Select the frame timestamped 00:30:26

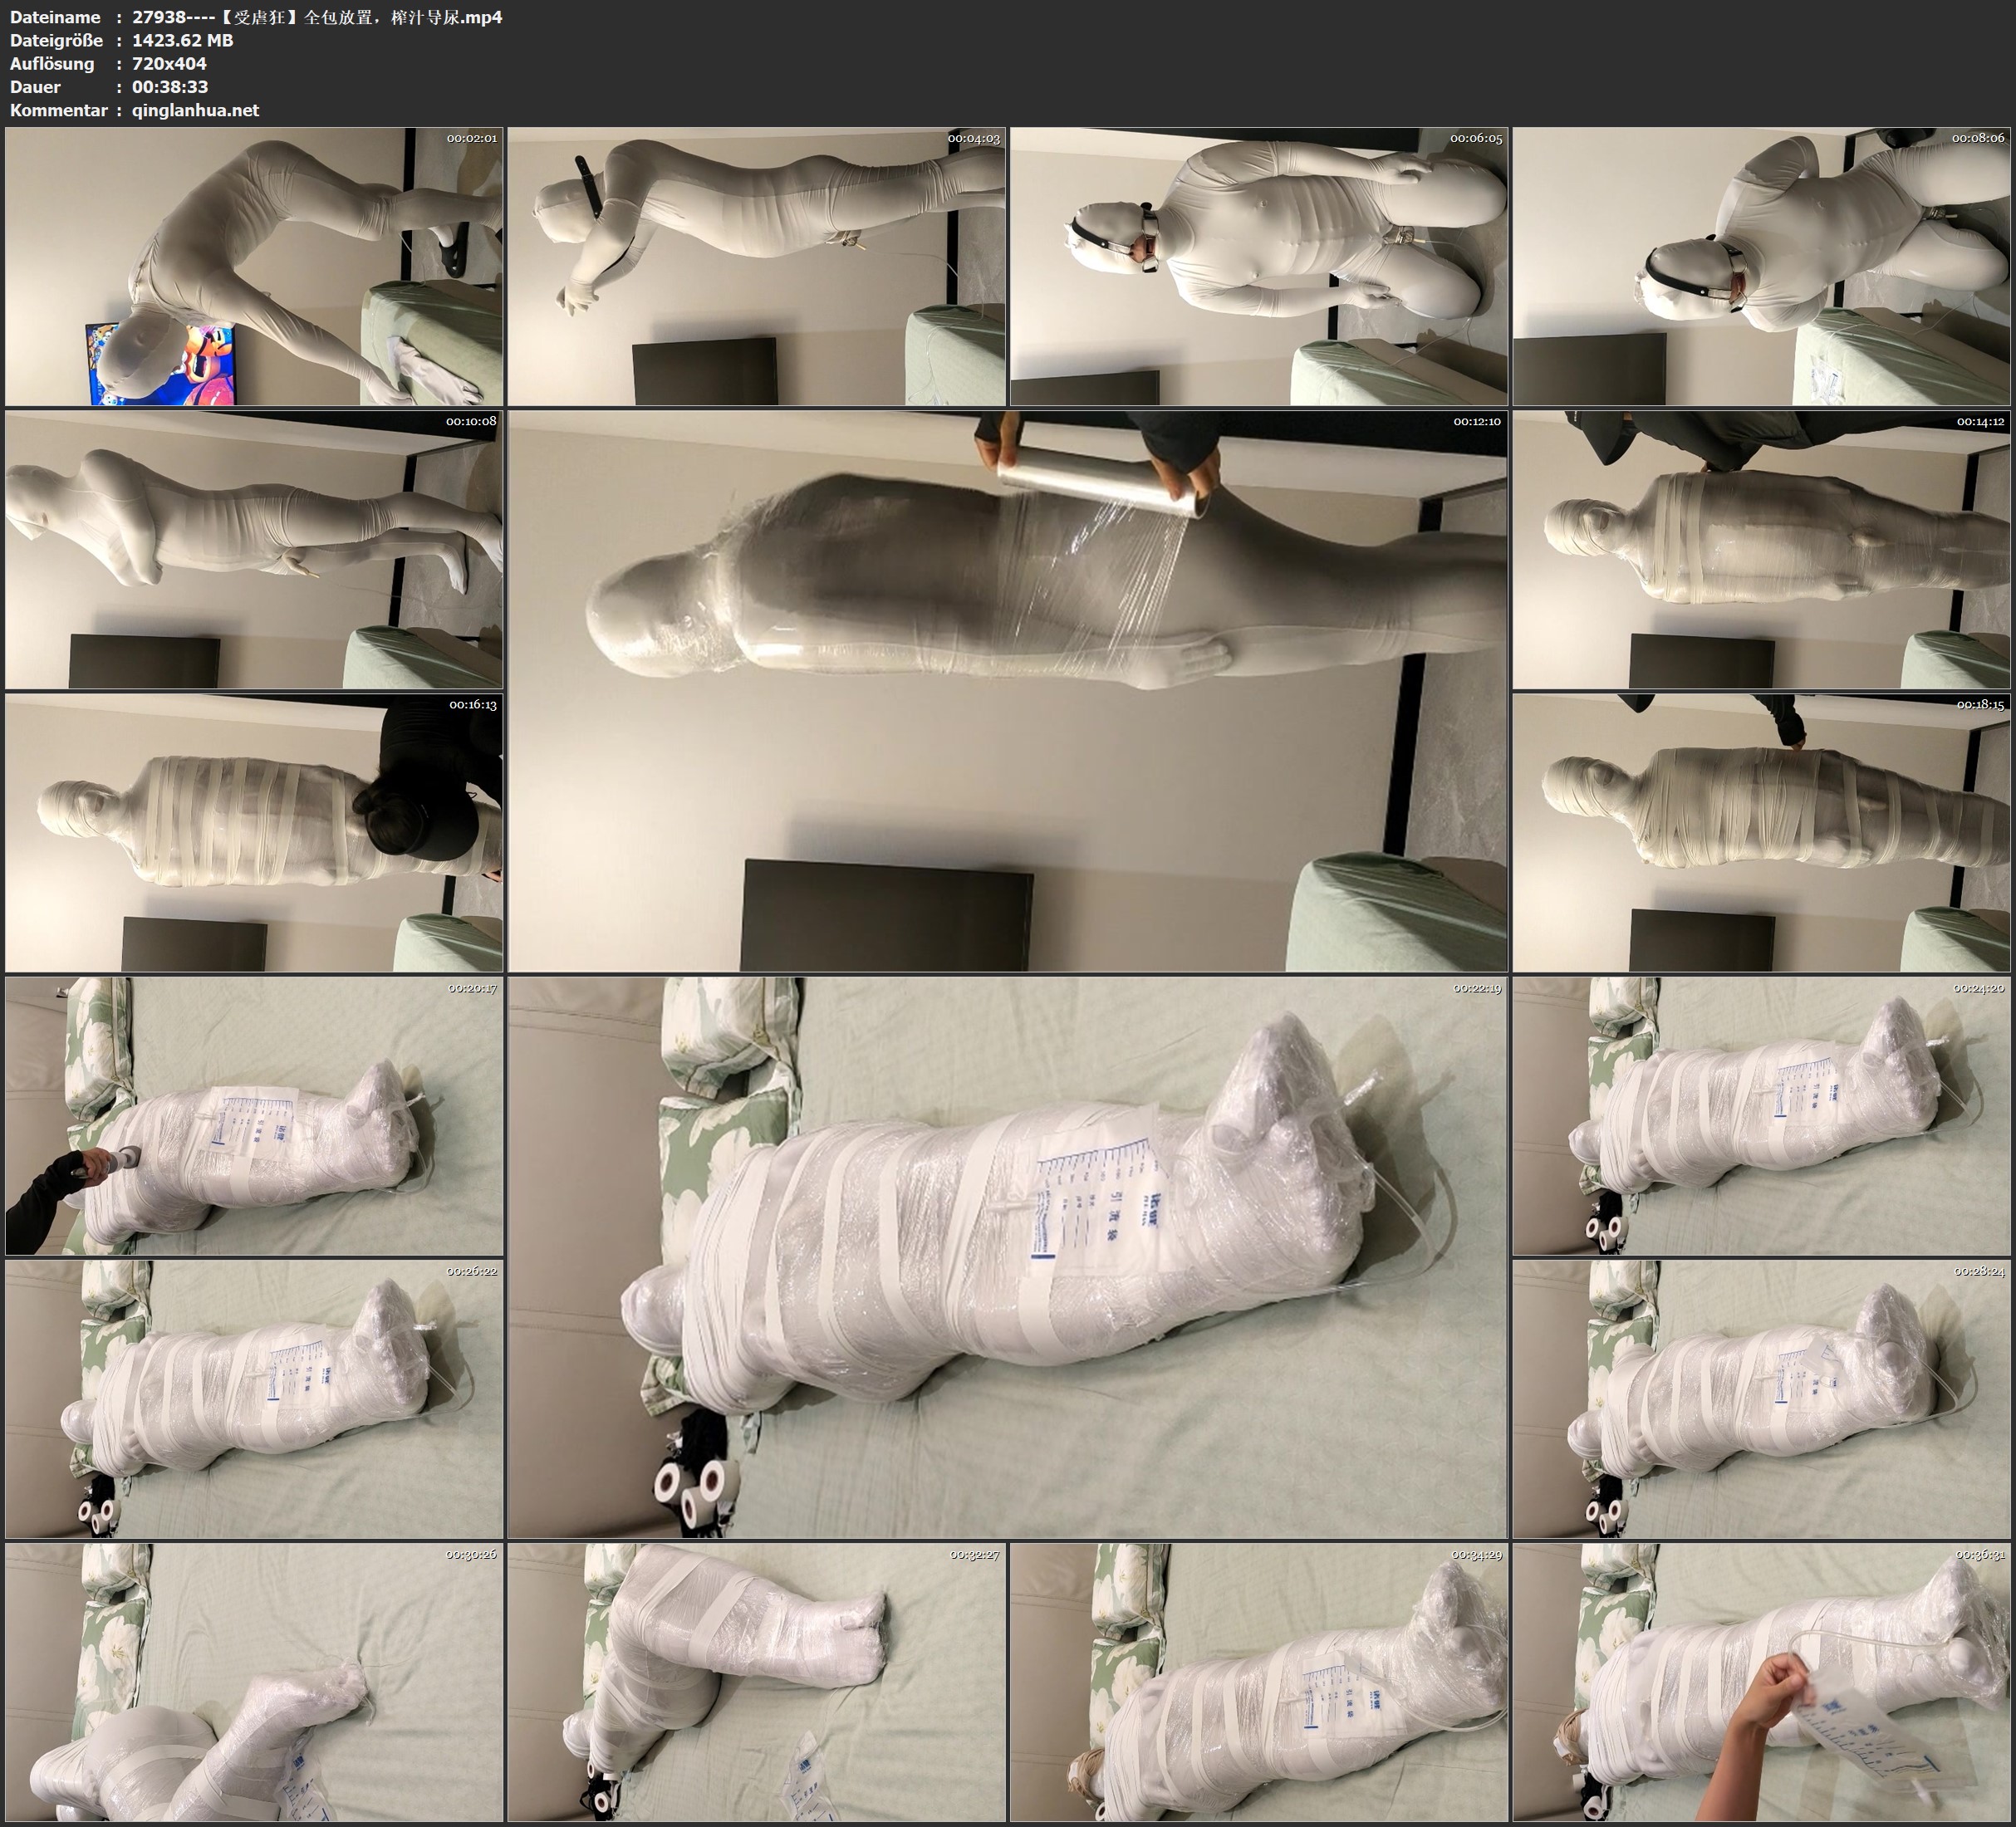(254, 1682)
